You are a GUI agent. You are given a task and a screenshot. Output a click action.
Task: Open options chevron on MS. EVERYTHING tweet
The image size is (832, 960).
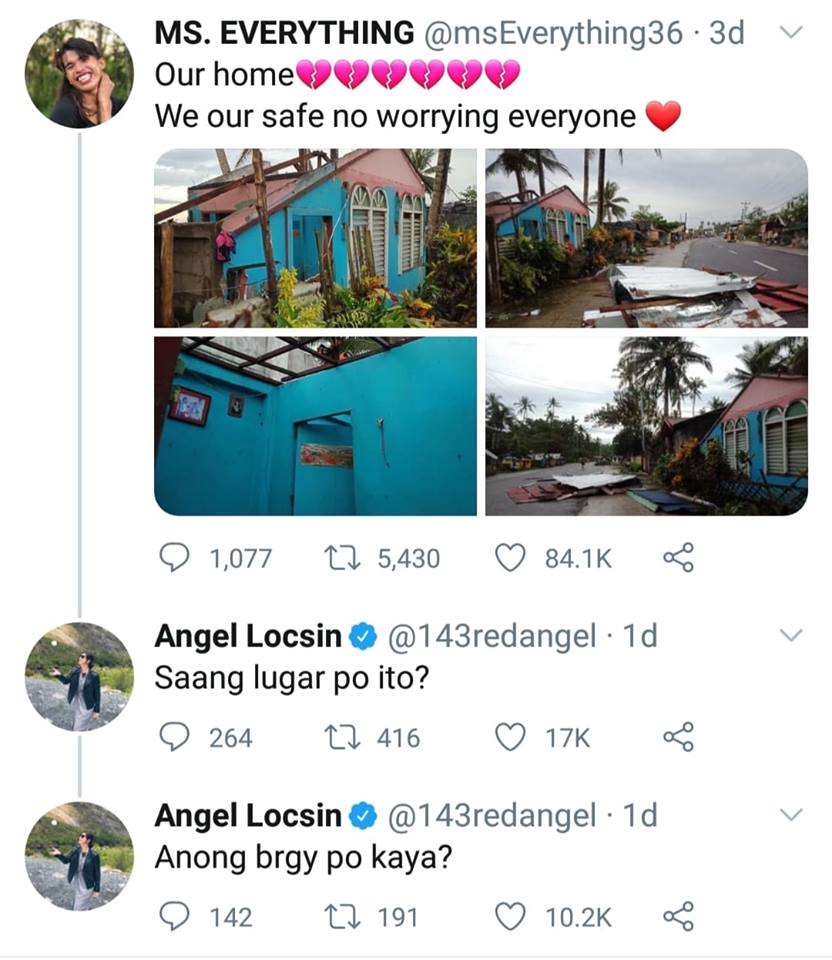point(790,32)
